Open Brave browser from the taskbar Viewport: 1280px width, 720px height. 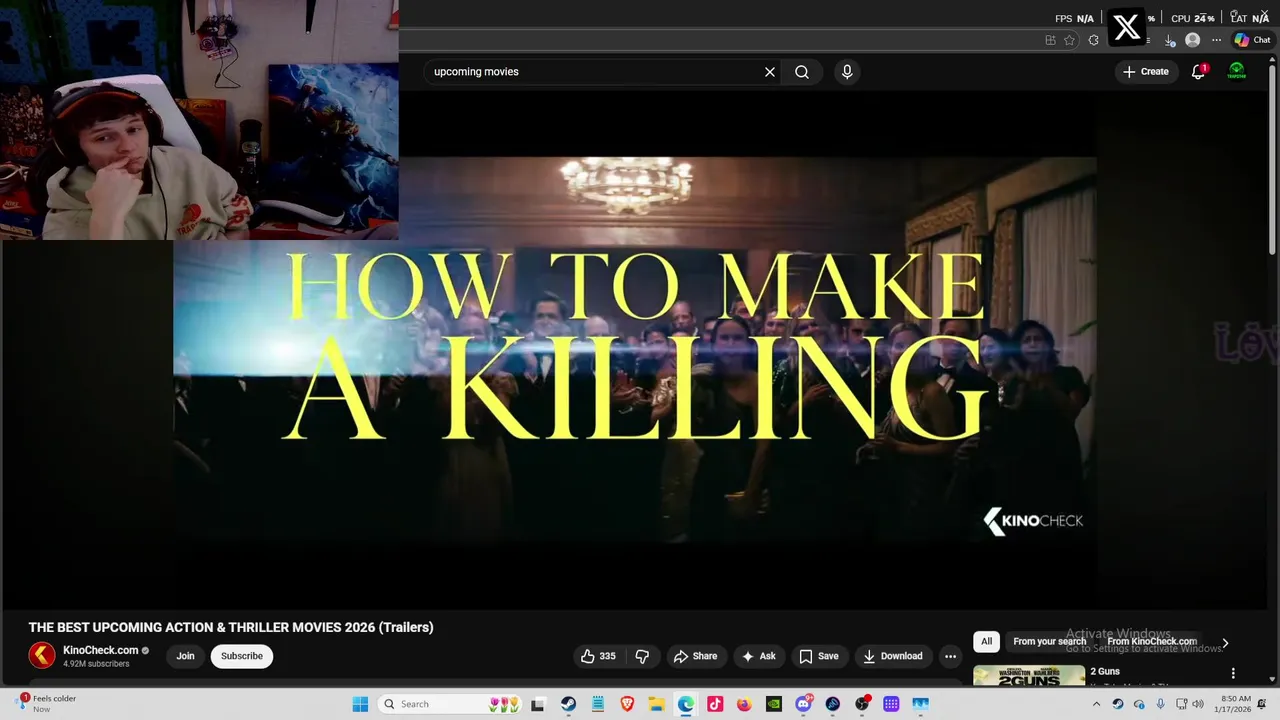point(627,704)
